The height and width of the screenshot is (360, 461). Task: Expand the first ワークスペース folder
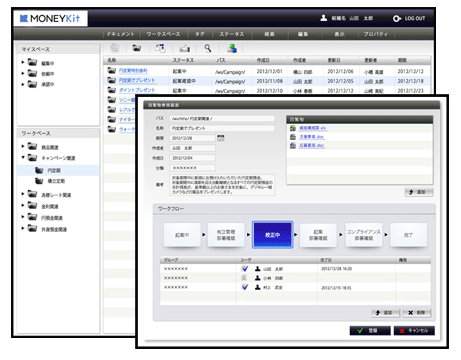[x=23, y=146]
